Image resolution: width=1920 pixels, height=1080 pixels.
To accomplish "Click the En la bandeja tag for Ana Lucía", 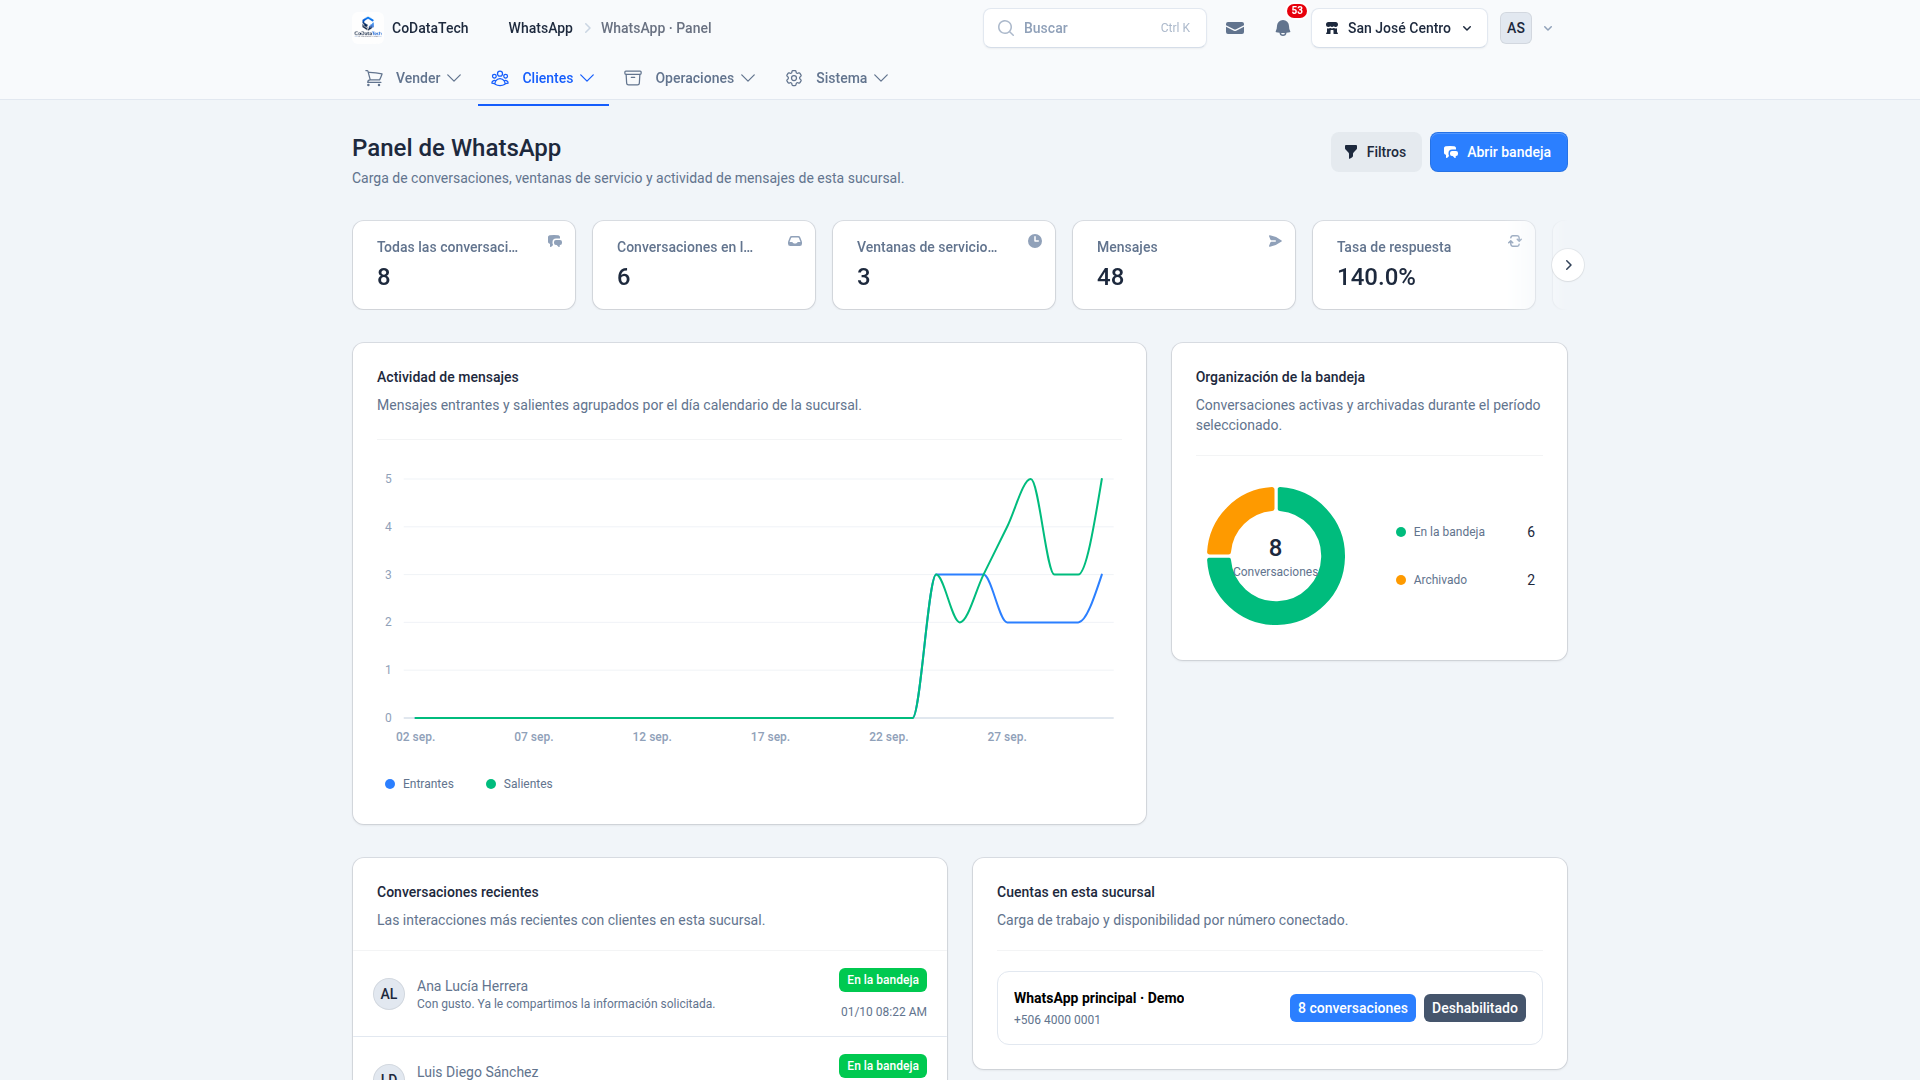I will click(x=883, y=980).
